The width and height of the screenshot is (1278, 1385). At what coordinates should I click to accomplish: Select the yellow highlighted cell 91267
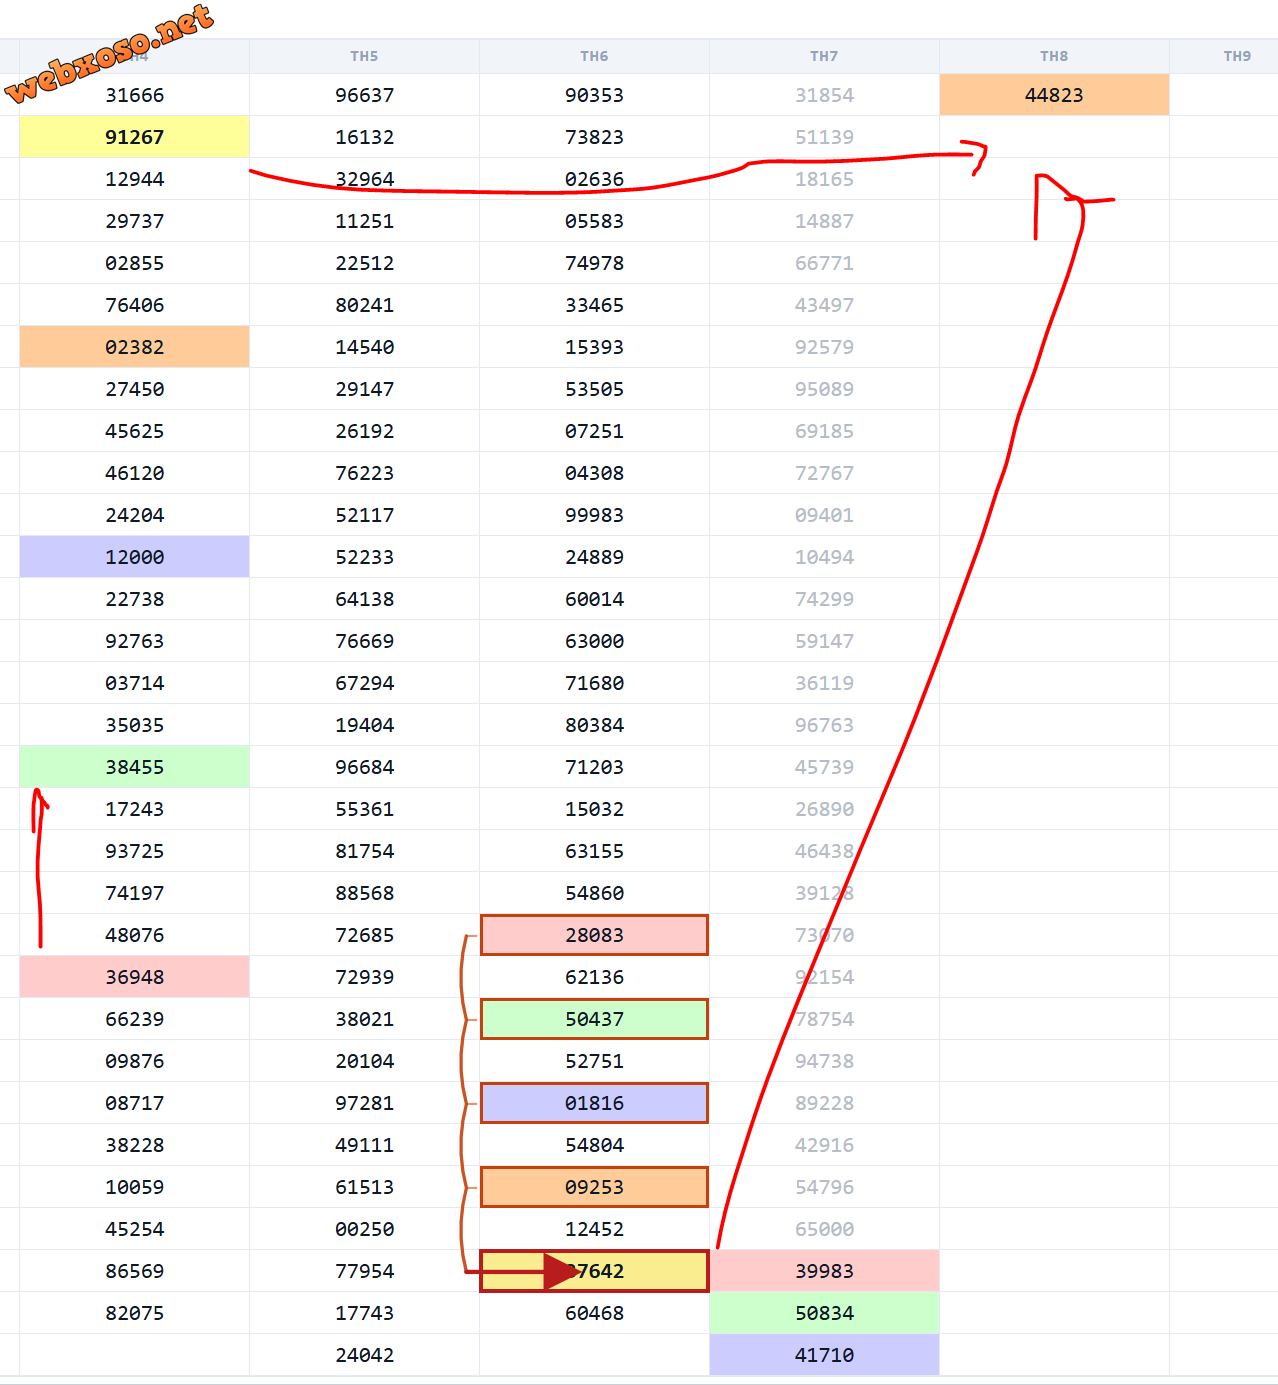pyautogui.click(x=134, y=137)
